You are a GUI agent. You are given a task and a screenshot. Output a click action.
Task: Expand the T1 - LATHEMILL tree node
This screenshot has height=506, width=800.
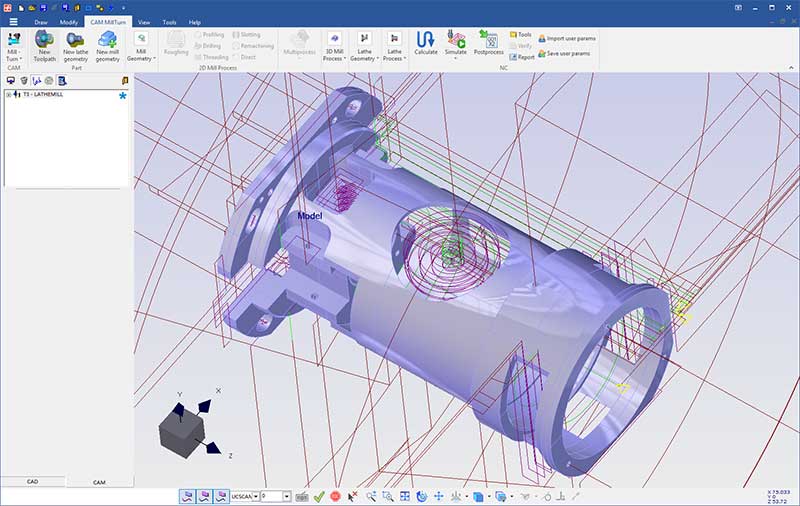click(x=8, y=95)
